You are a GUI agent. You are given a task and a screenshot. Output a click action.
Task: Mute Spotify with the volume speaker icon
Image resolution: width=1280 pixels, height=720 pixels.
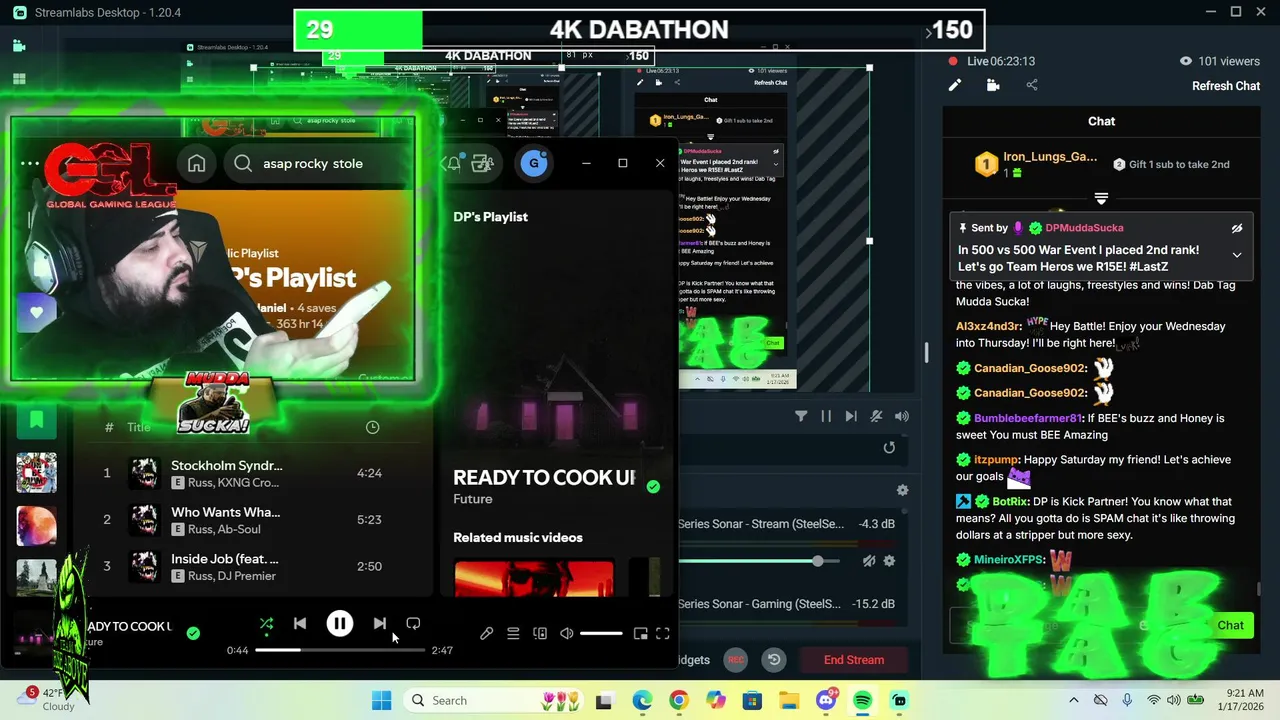click(x=567, y=633)
